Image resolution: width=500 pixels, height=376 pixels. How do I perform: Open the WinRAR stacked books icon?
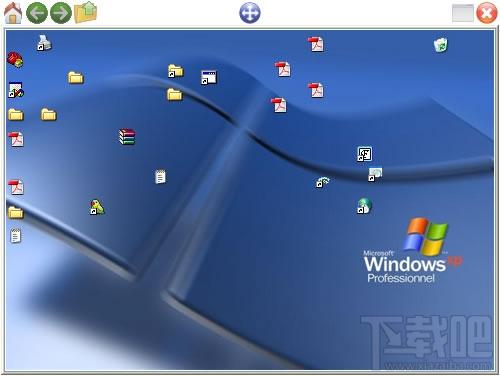tap(127, 137)
